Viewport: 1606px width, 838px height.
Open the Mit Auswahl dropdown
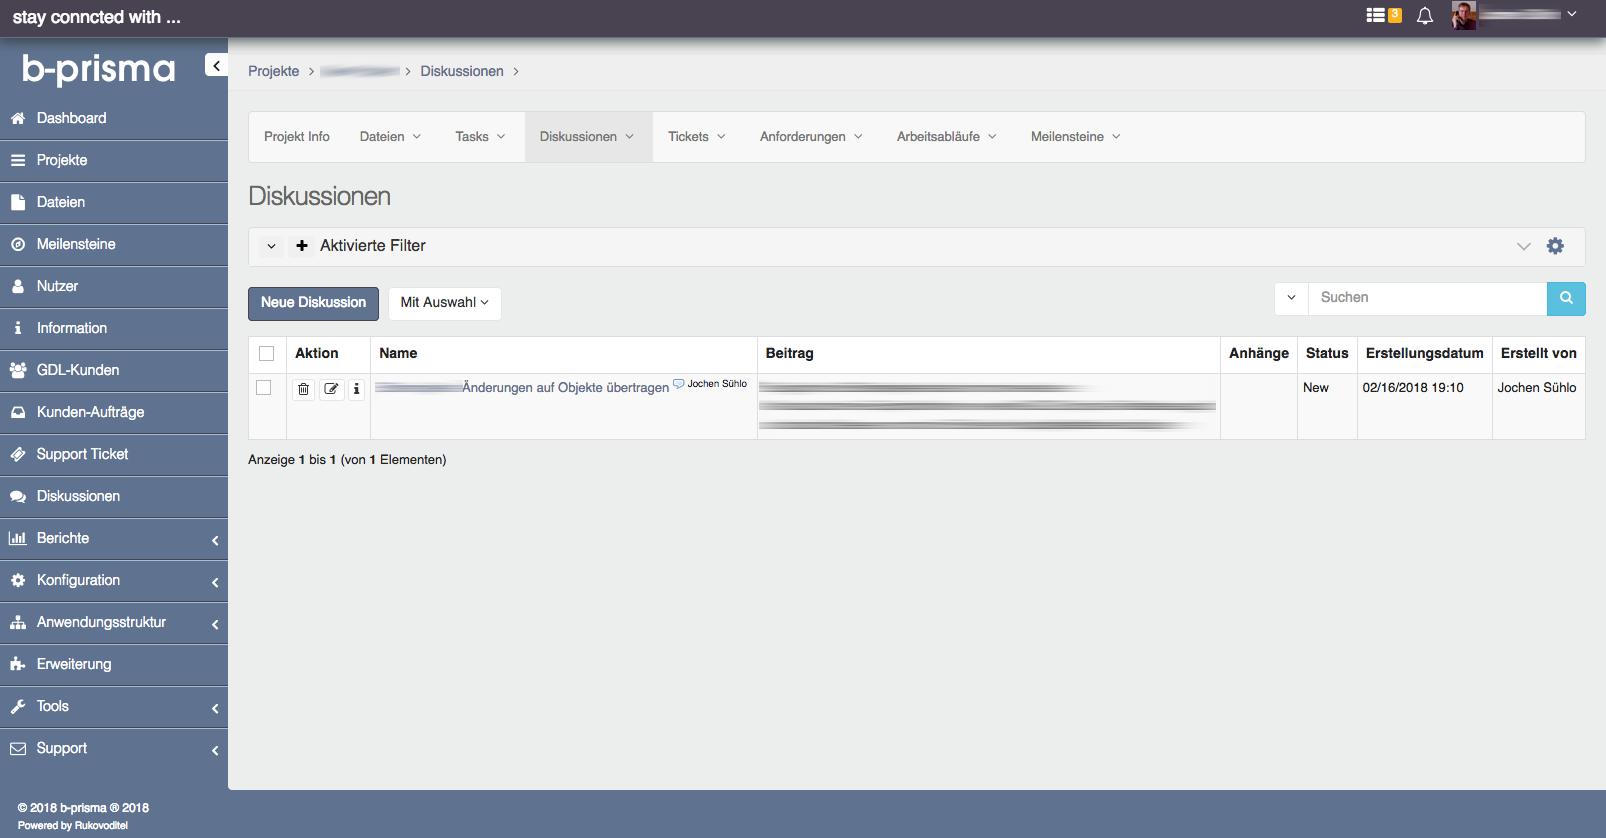444,303
